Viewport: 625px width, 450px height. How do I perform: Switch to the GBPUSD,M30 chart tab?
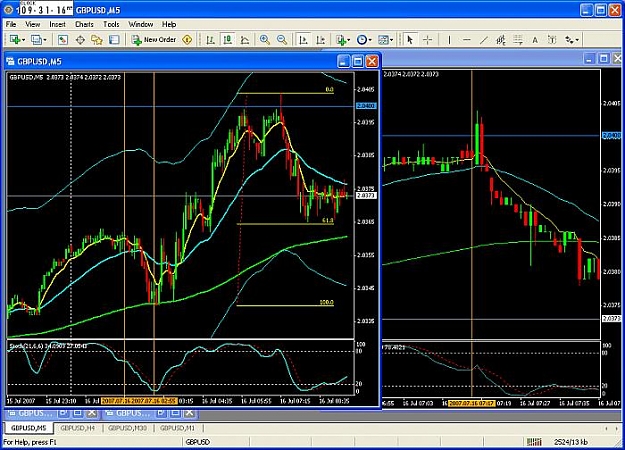tap(128, 428)
